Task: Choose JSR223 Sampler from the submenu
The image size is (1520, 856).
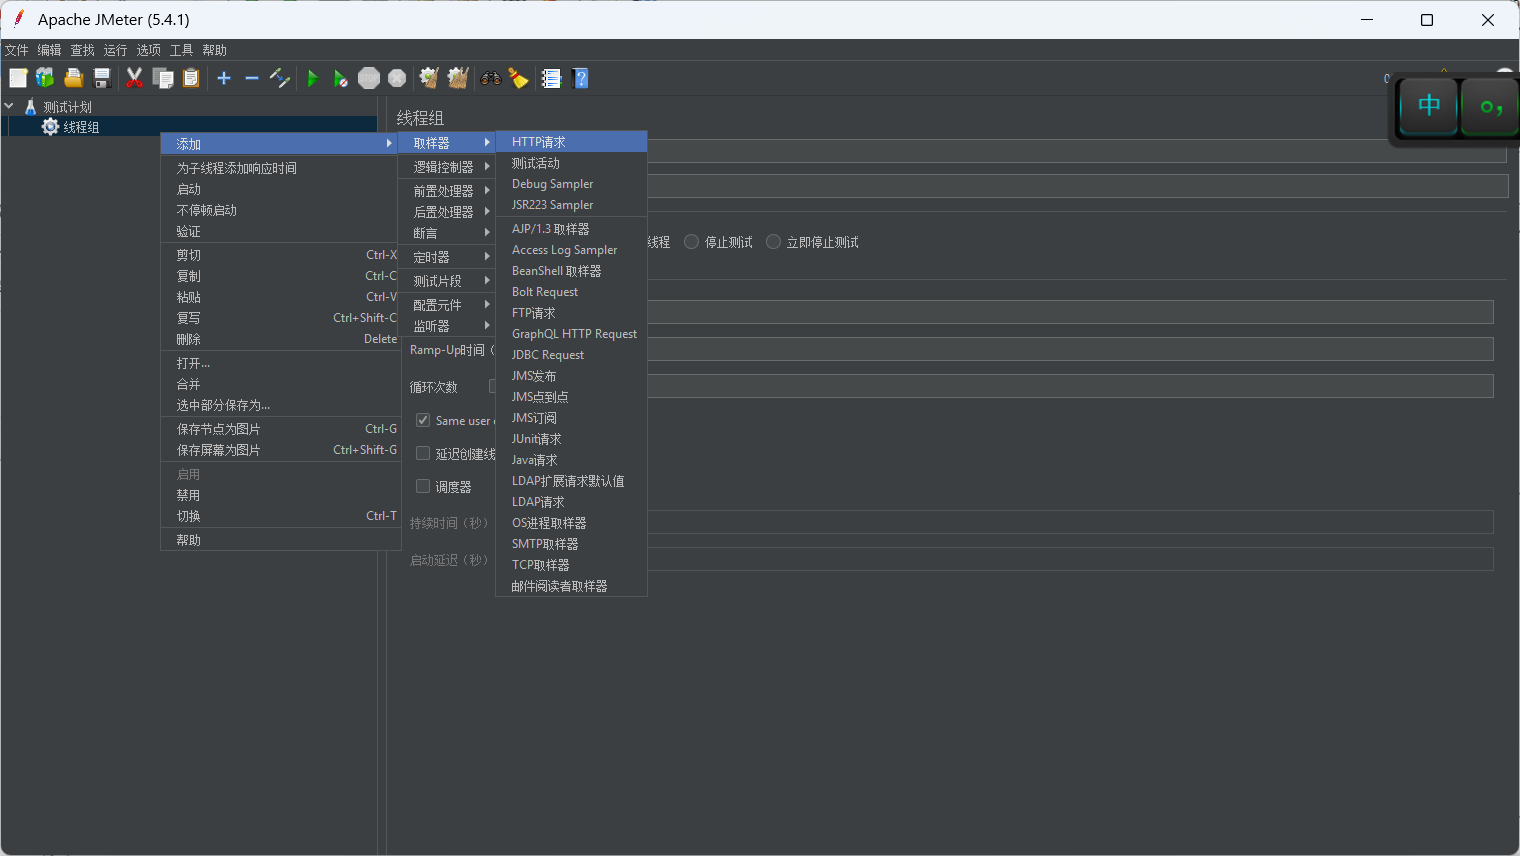Action: click(571, 205)
